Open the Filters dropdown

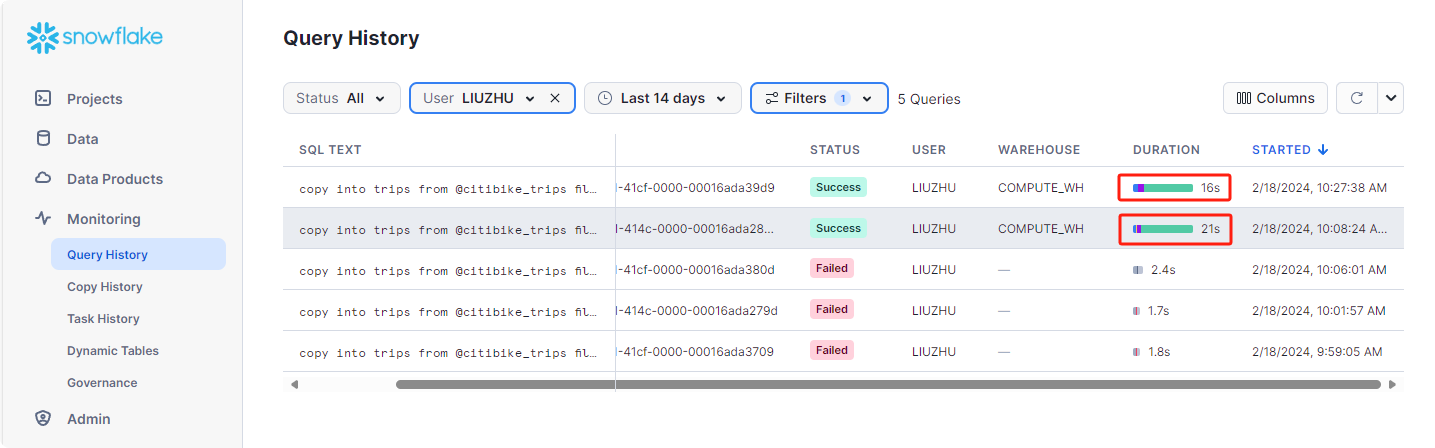(x=819, y=98)
